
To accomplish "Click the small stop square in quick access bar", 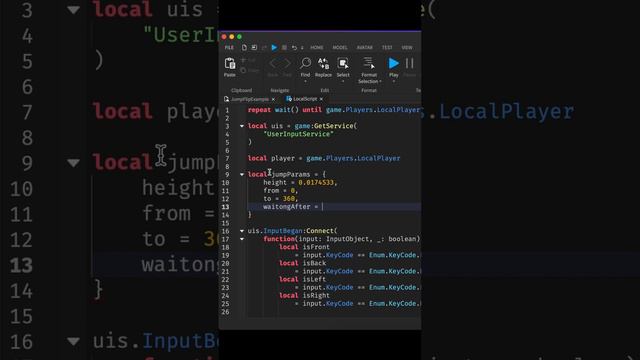I will [284, 48].
